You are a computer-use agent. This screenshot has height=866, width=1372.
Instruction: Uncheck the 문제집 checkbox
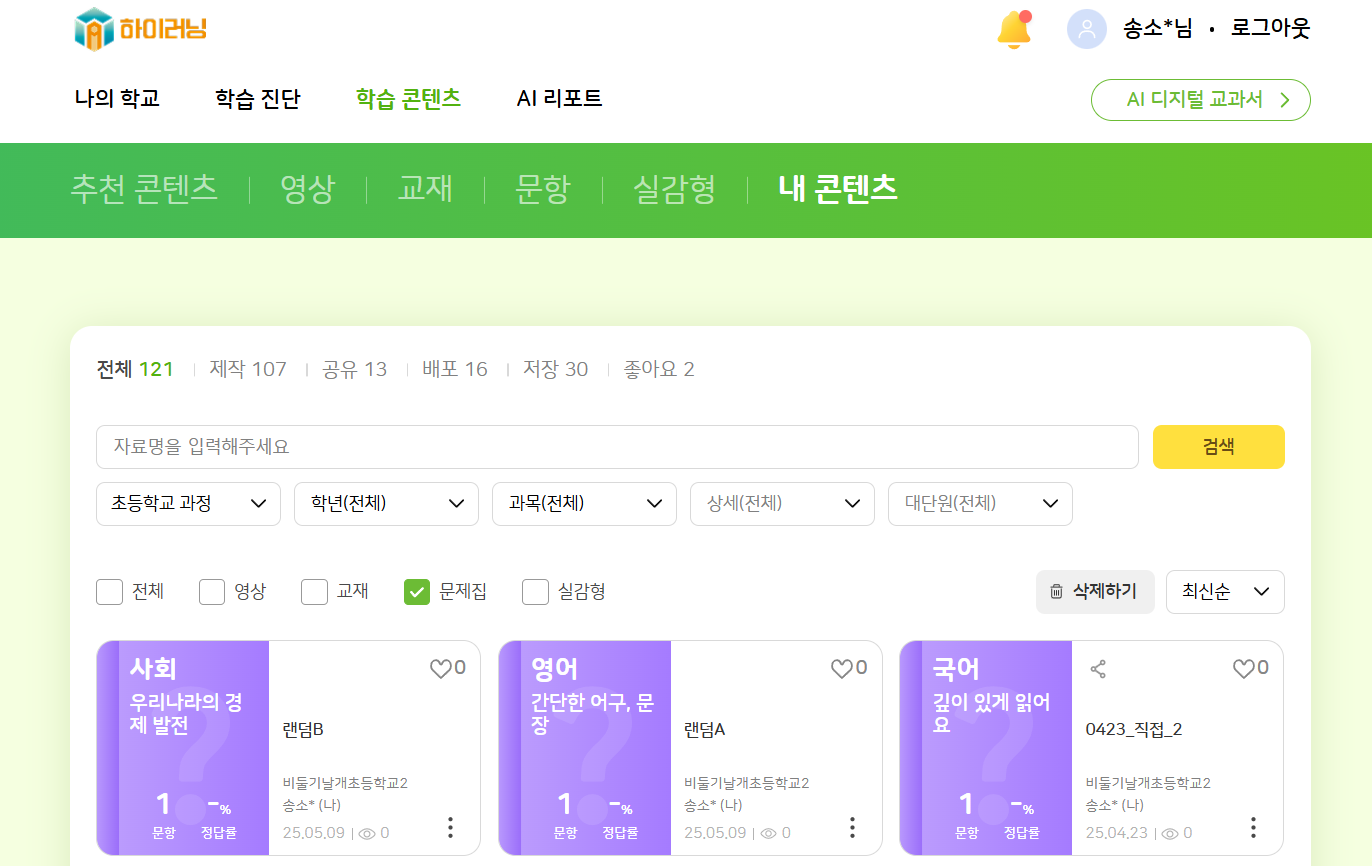point(417,592)
